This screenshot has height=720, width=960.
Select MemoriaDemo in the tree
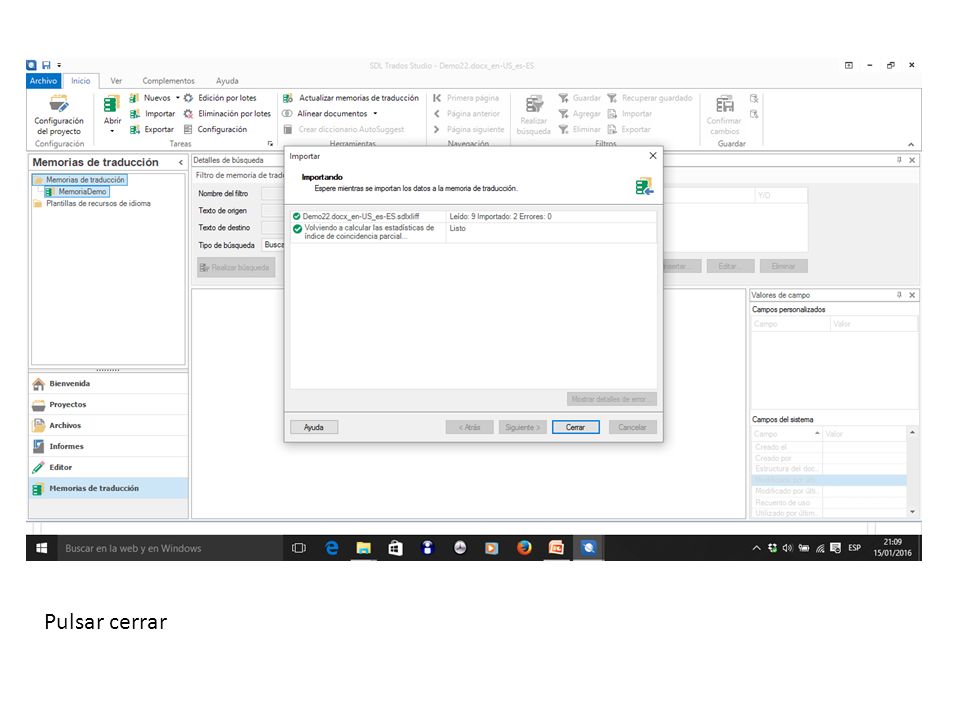click(x=77, y=192)
